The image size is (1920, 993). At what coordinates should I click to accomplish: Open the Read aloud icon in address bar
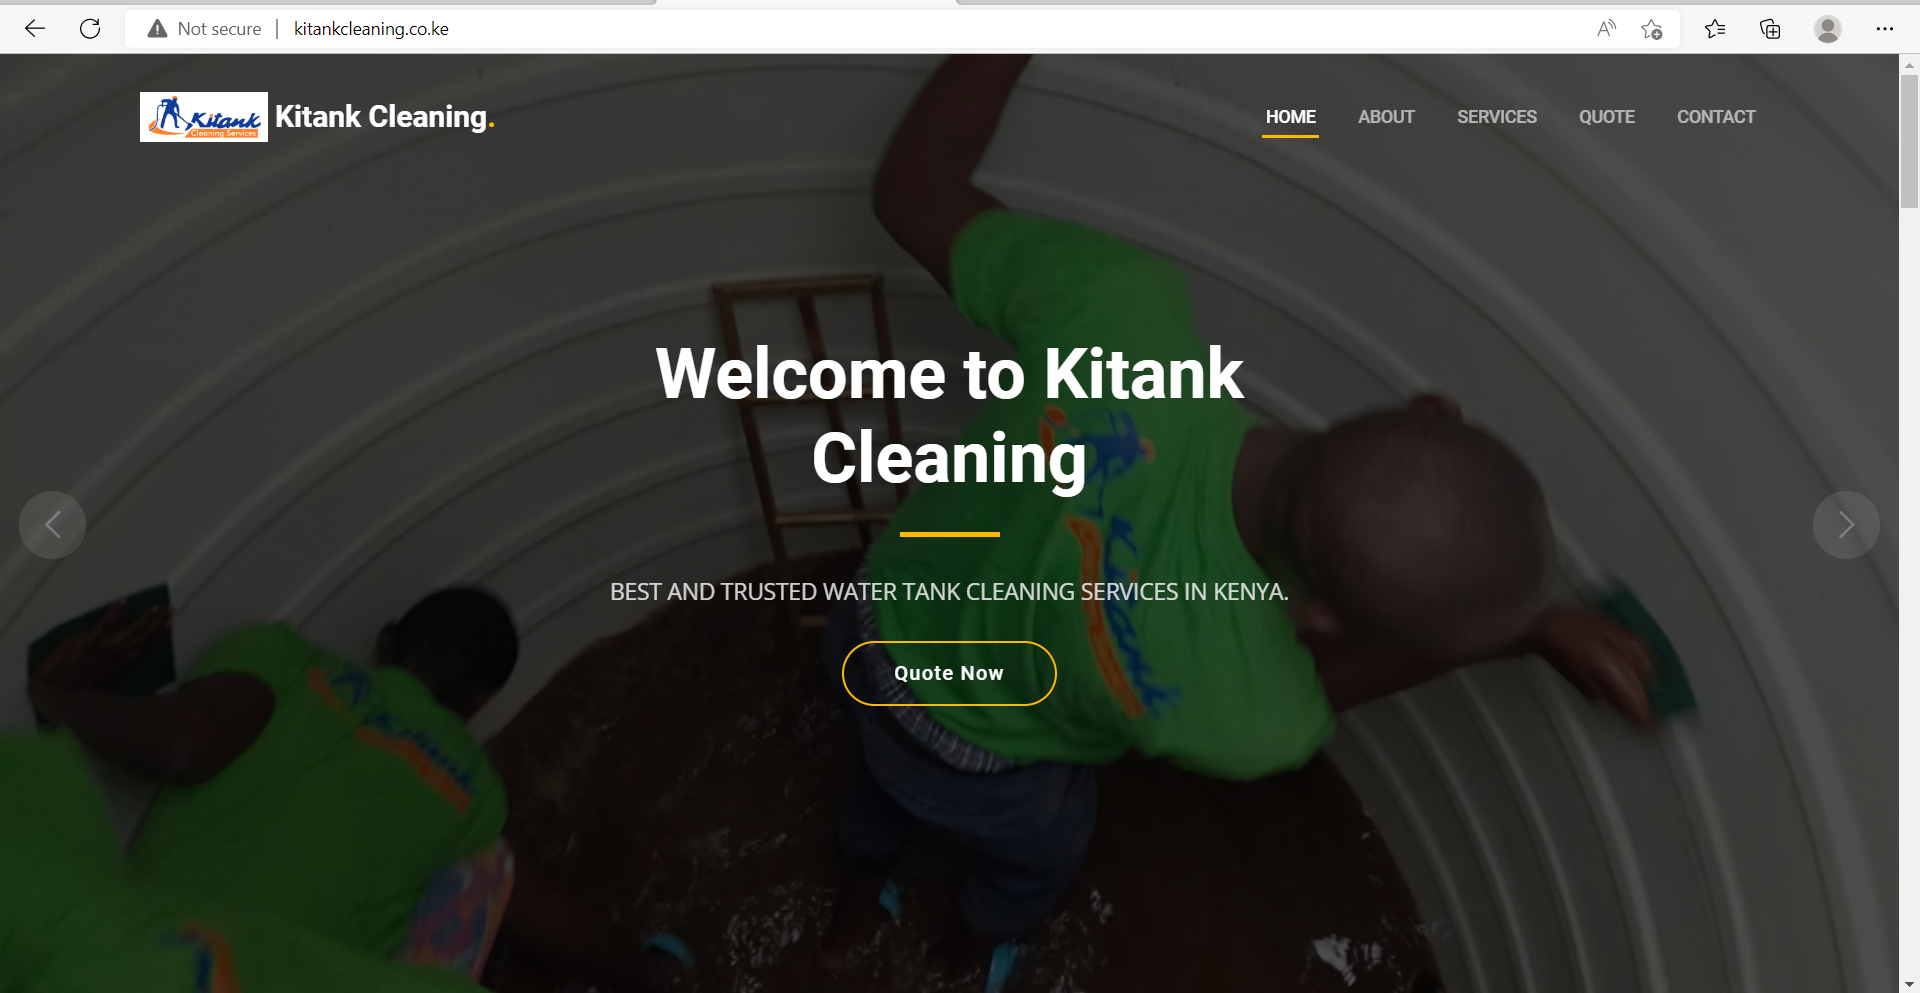(1606, 29)
